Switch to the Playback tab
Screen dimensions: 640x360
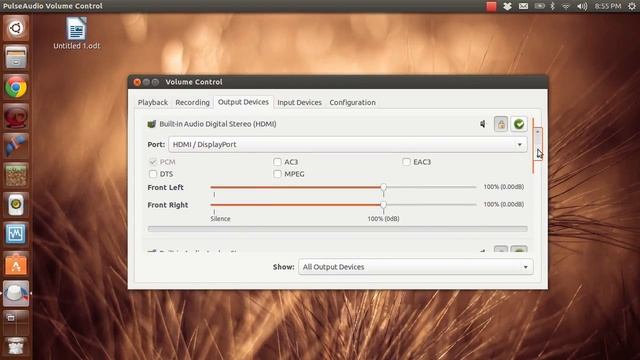[153, 102]
